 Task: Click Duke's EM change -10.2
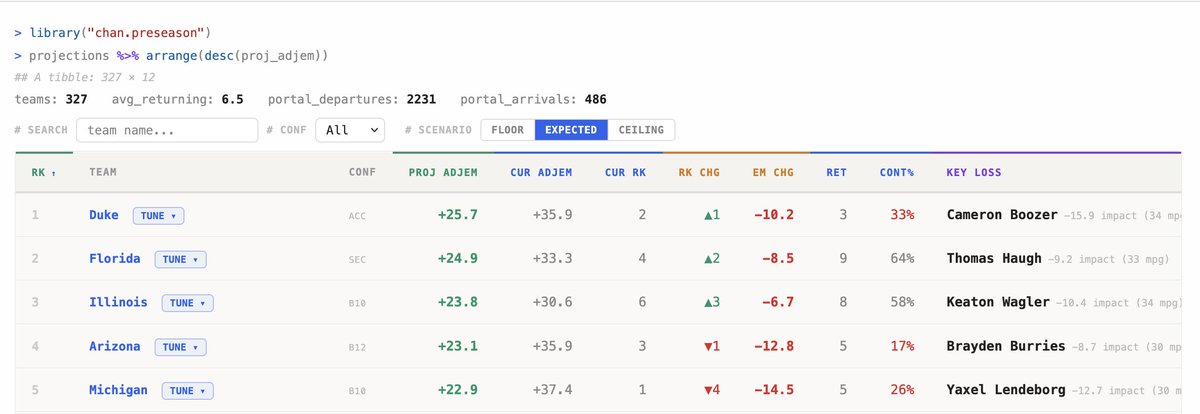(774, 215)
